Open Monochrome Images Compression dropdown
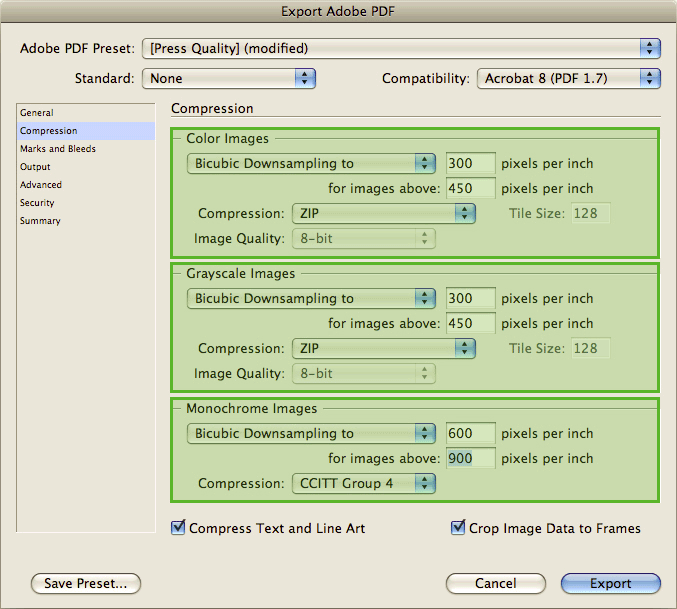Viewport: 677px width, 609px height. (x=364, y=484)
